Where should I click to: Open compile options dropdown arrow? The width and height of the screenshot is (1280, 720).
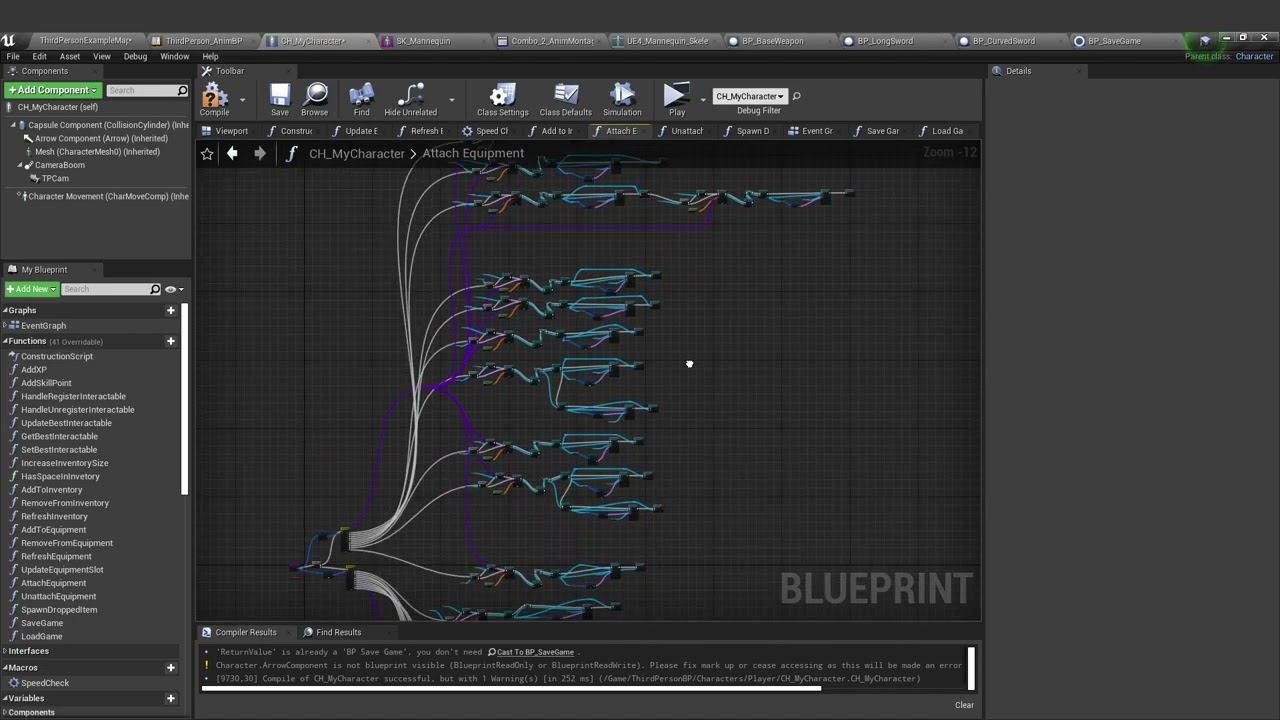point(242,99)
